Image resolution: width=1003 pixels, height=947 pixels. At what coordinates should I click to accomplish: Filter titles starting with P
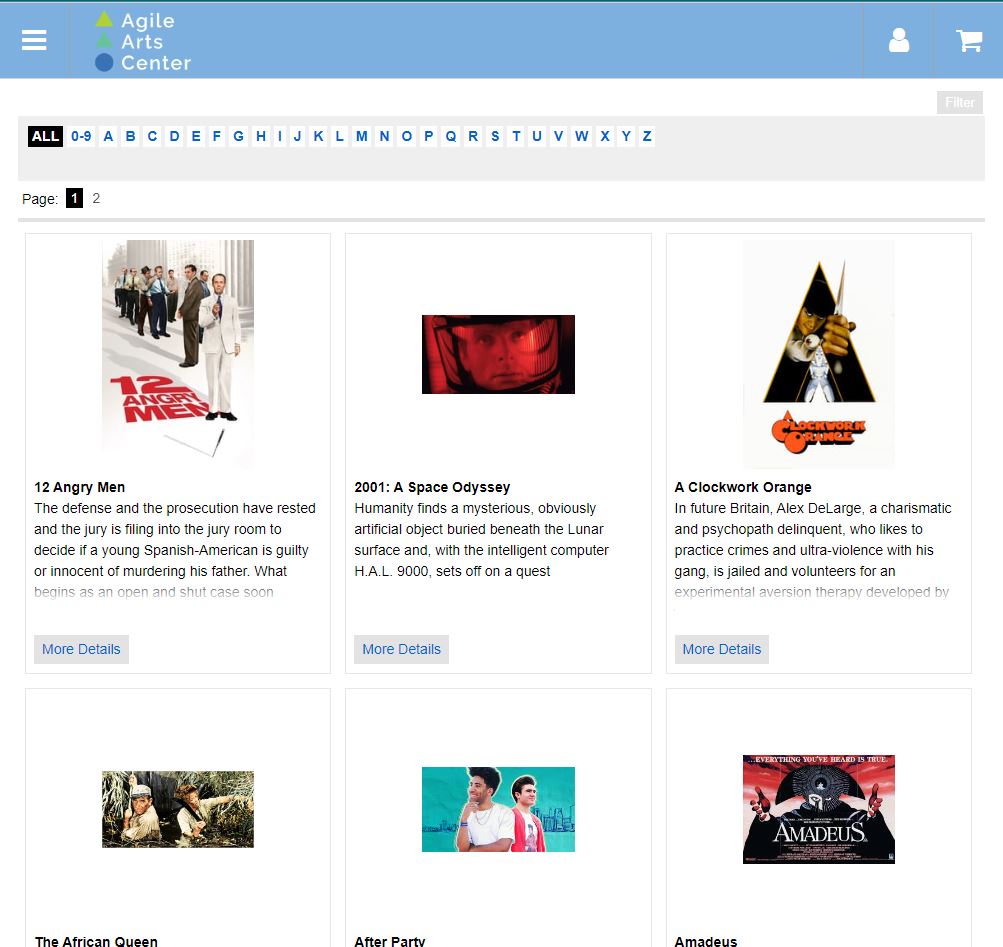click(429, 136)
